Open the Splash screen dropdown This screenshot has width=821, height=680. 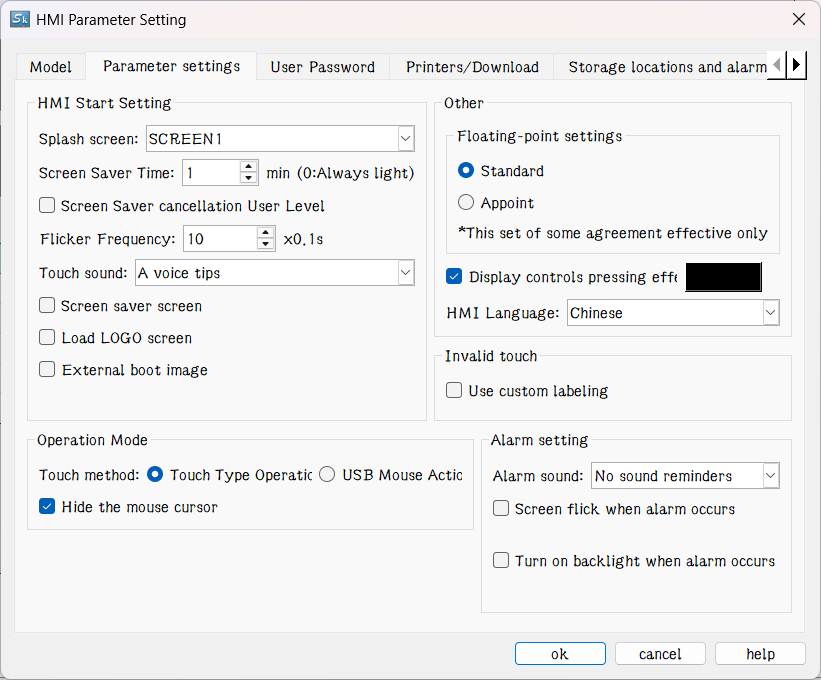pos(405,139)
